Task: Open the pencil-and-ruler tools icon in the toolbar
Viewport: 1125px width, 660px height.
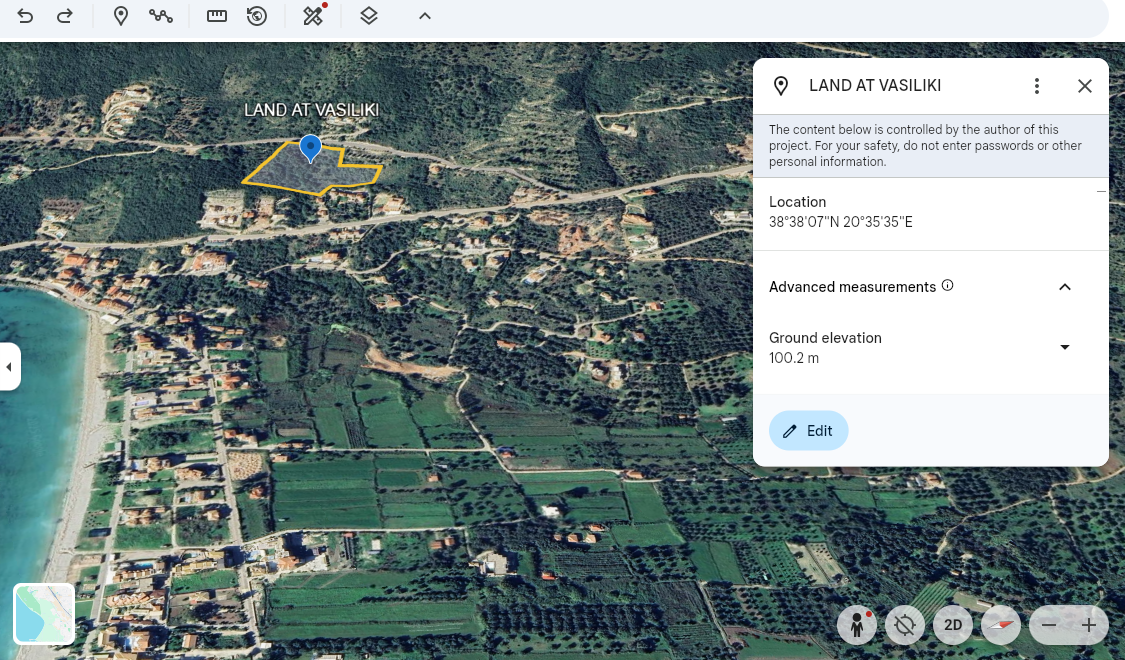Action: click(314, 16)
